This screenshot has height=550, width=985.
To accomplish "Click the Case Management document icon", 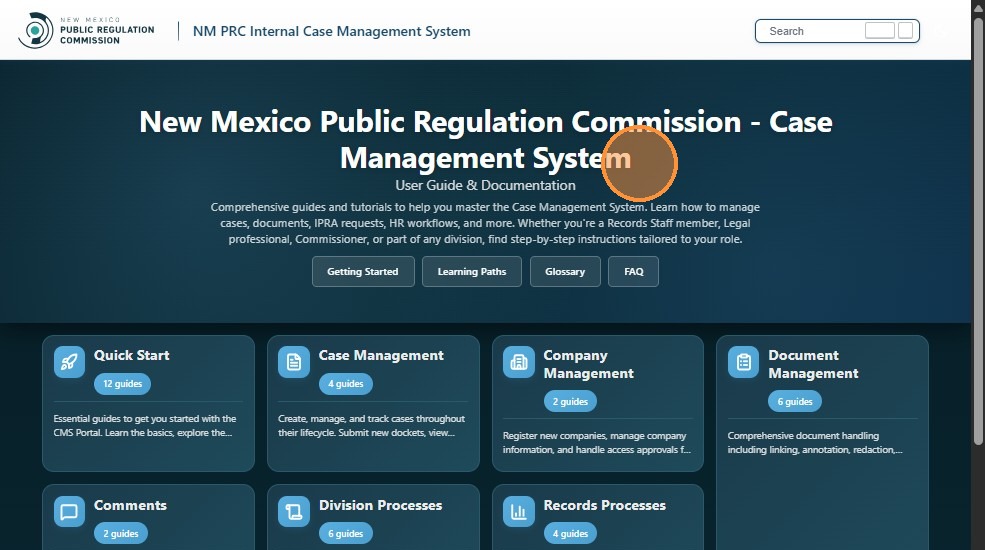I will tap(294, 362).
